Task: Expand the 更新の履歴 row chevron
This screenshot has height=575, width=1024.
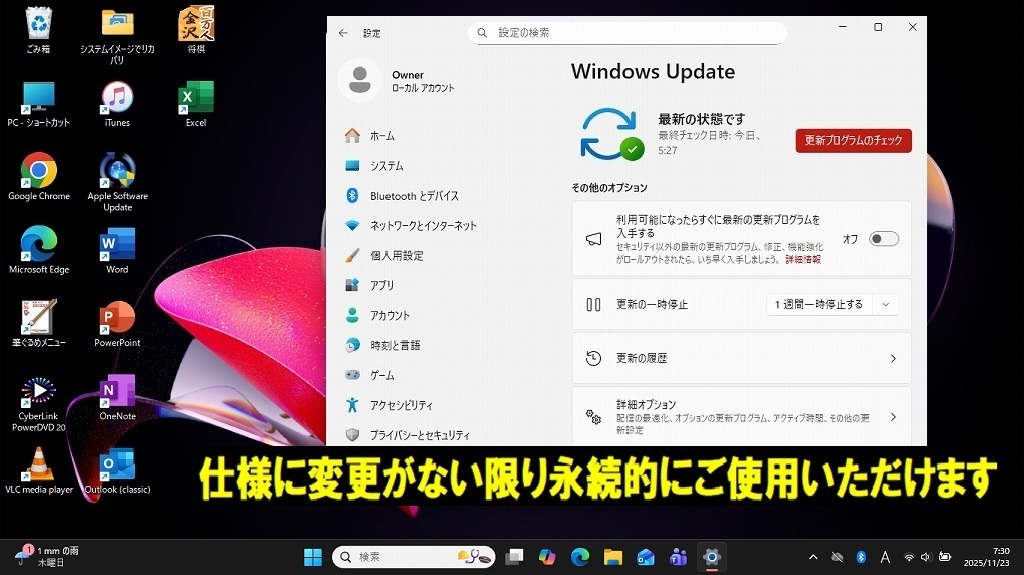Action: [893, 358]
